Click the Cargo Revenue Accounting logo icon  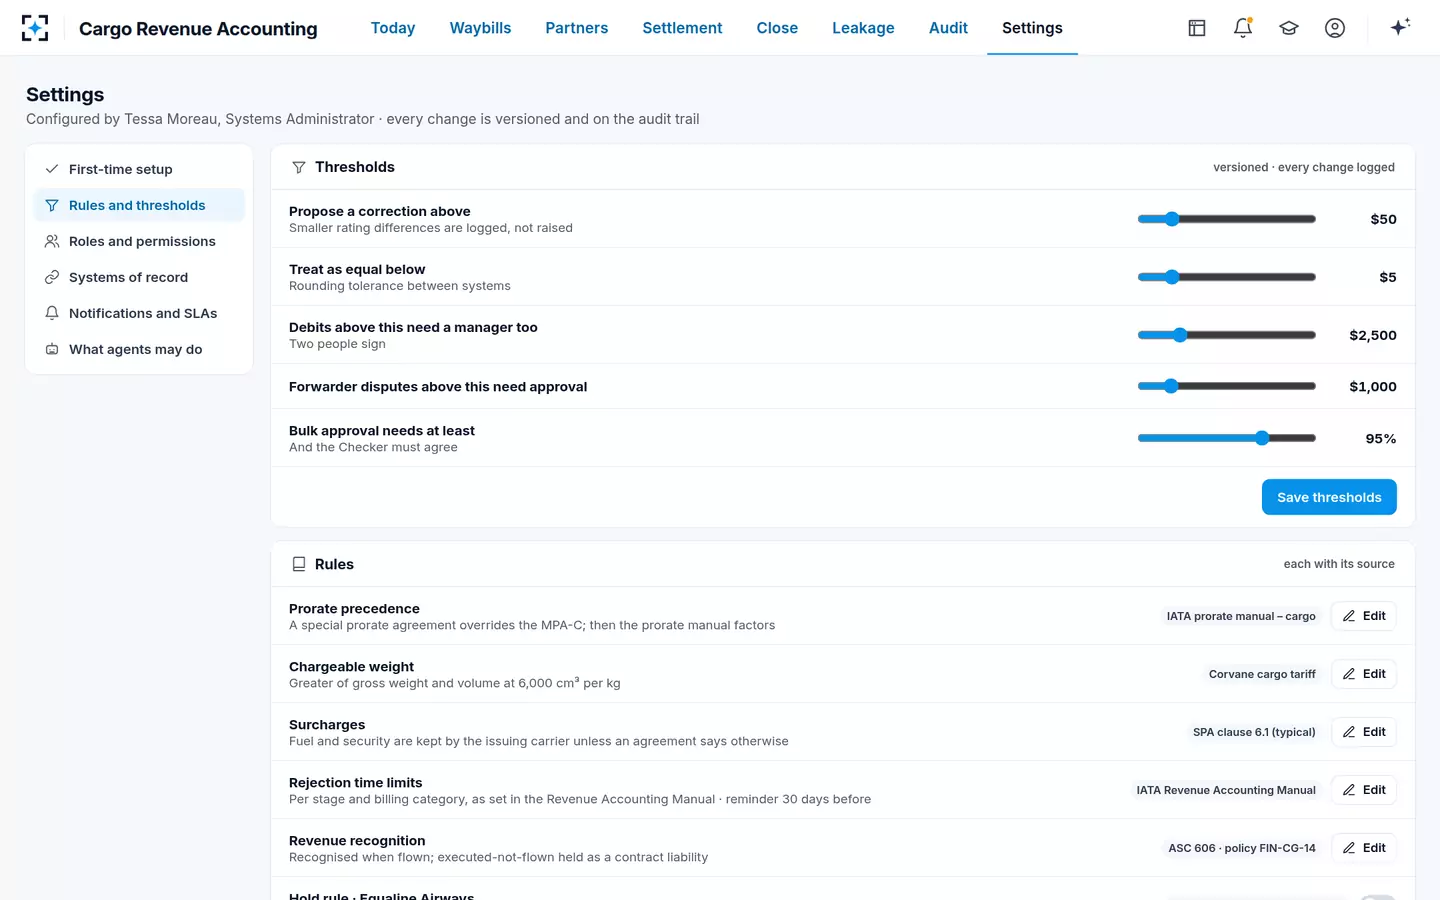tap(35, 28)
